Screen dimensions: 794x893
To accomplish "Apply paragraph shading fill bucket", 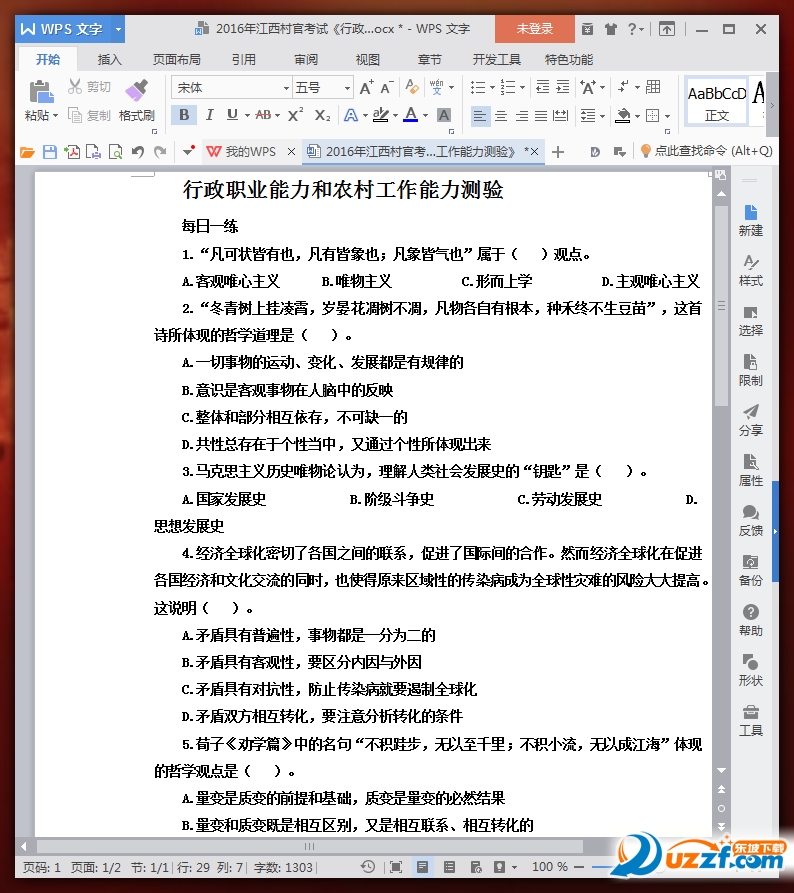I will [x=623, y=116].
